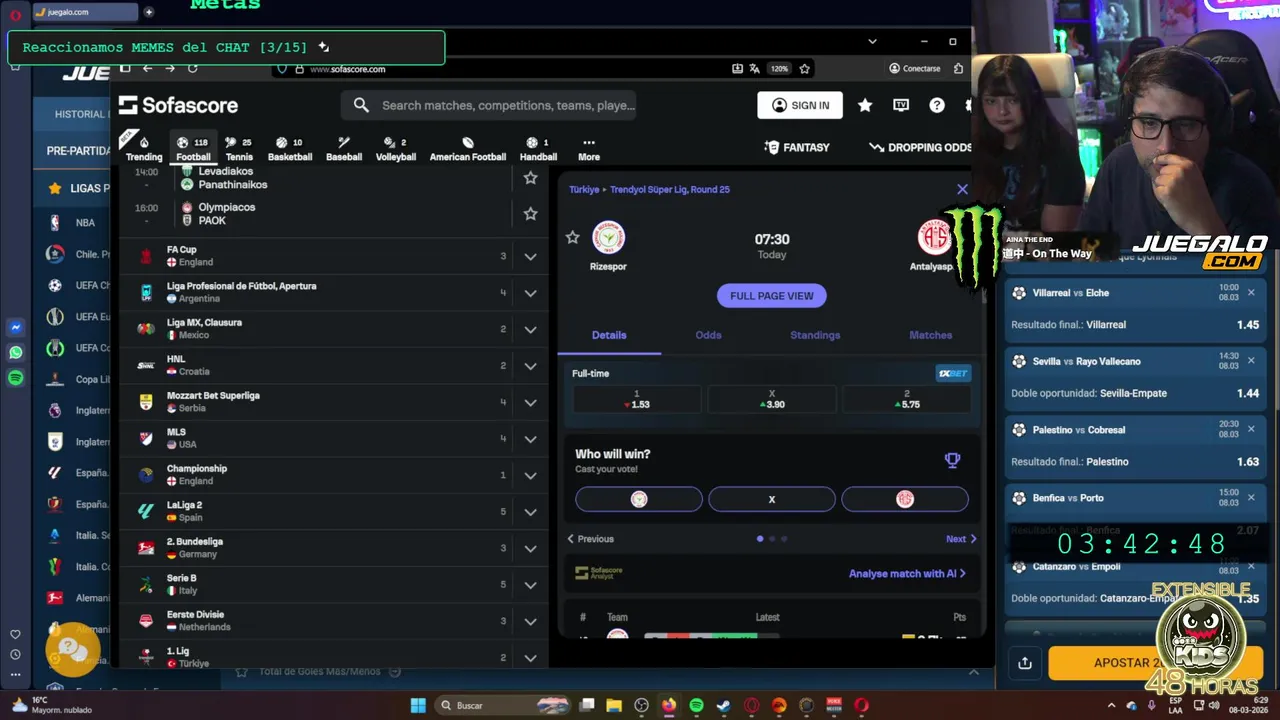Expand the FA Cup England league
Image resolution: width=1280 pixels, height=720 pixels.
point(531,257)
